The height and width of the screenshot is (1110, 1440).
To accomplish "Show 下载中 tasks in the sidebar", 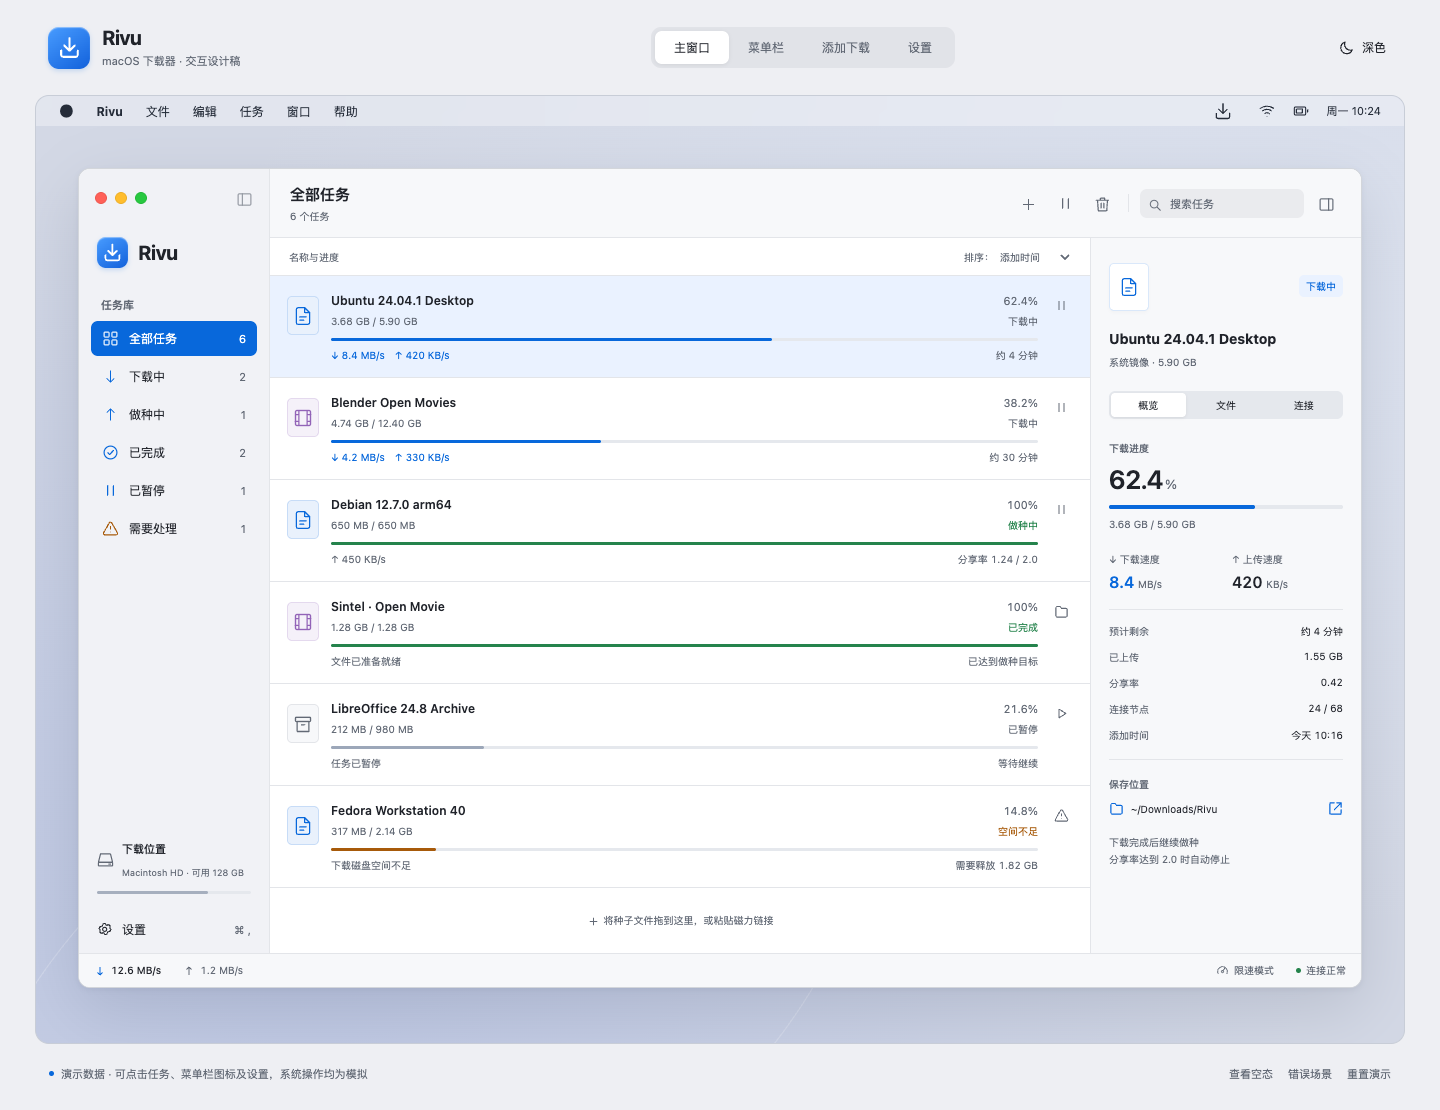I will (x=174, y=377).
